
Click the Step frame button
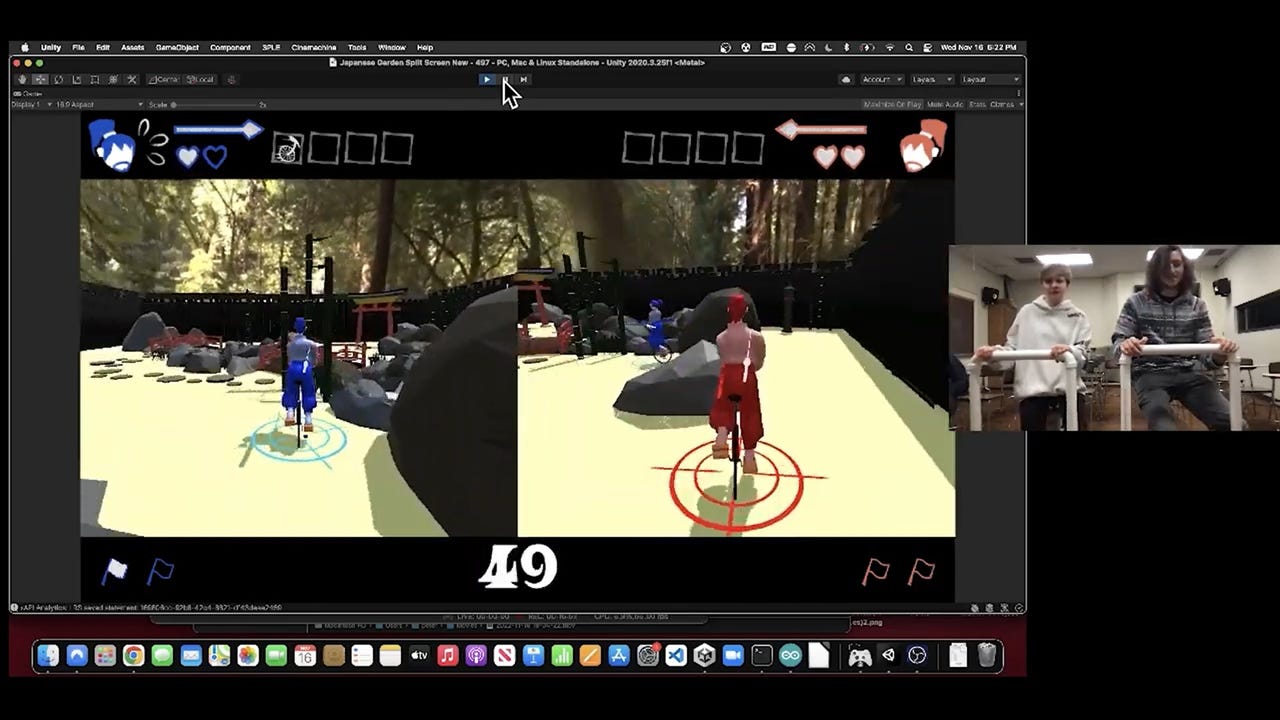tap(523, 79)
